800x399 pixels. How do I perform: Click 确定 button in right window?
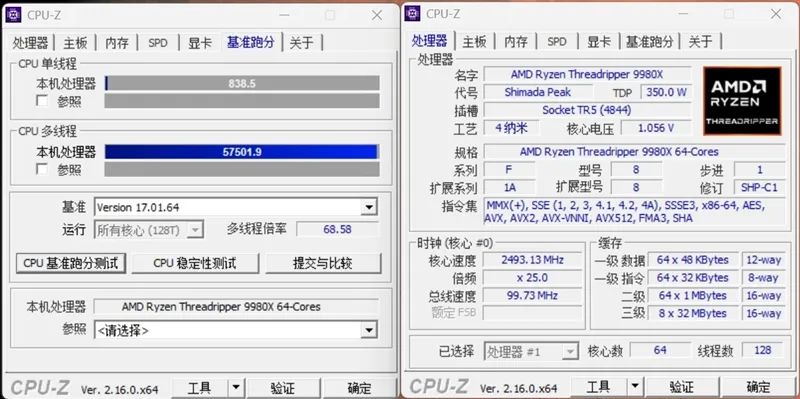[758, 386]
